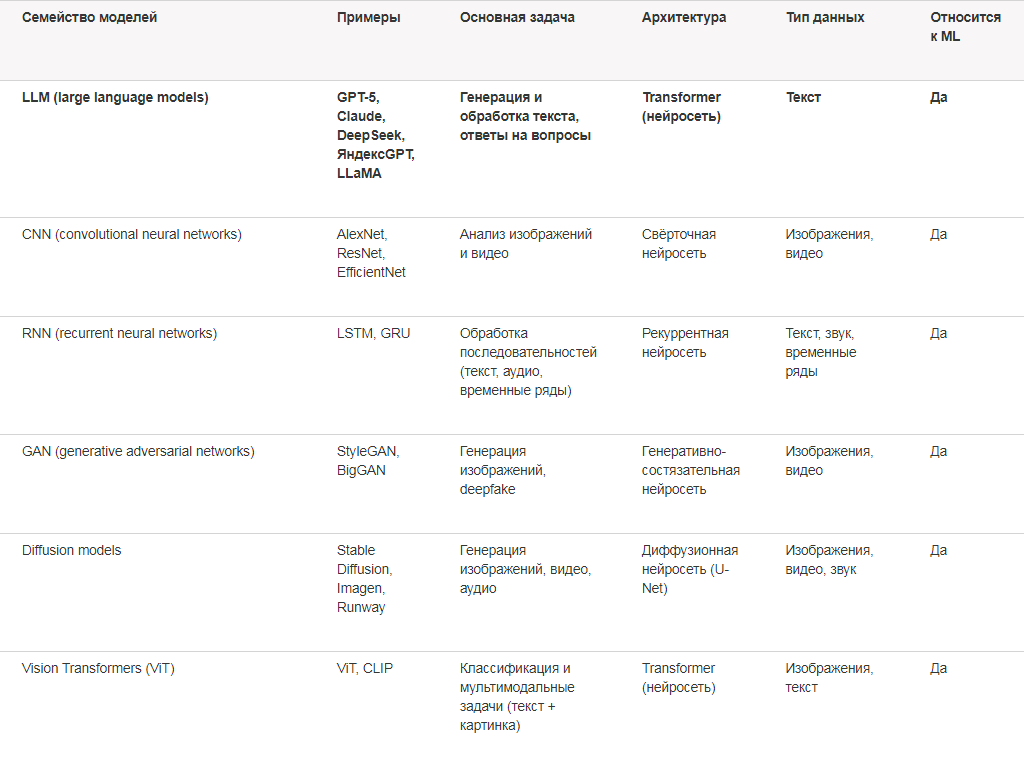Click the 'Анализ изображений и видео' cell
Viewport: 1025px width, 768px height.
point(526,244)
